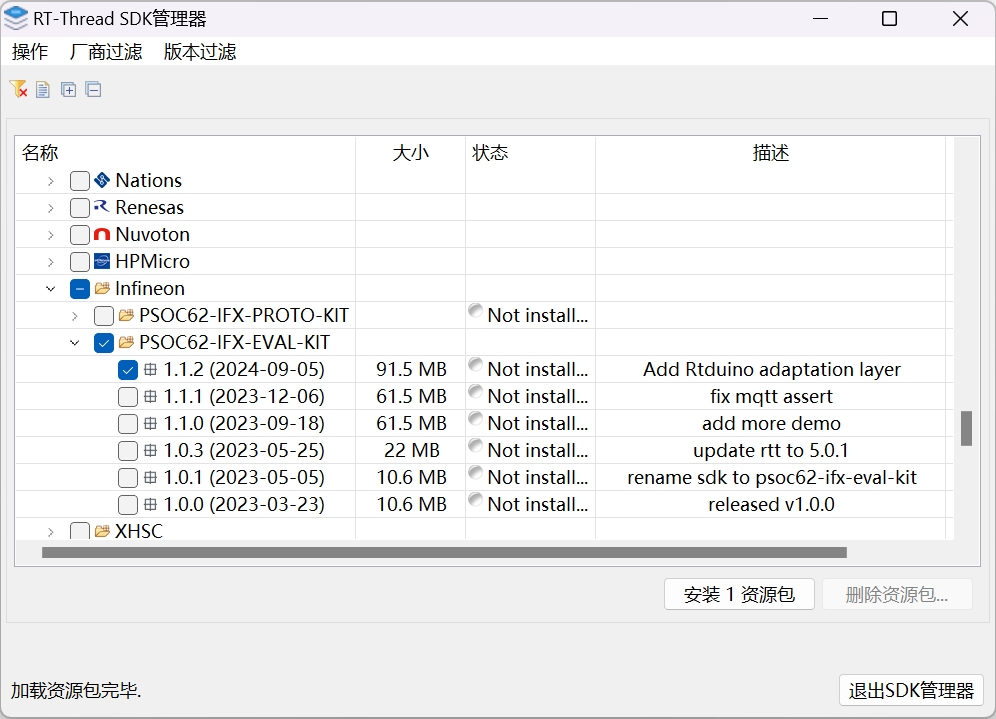Click the document page toolbar icon
996x719 pixels.
click(x=43, y=90)
